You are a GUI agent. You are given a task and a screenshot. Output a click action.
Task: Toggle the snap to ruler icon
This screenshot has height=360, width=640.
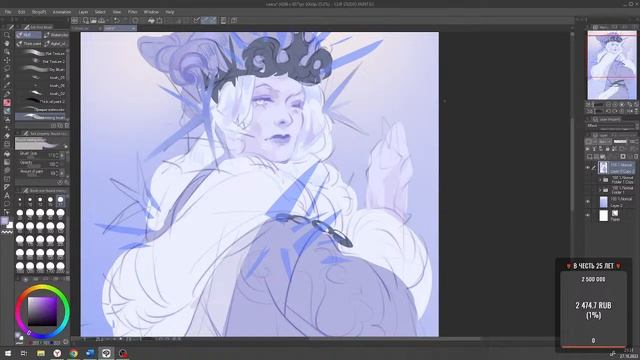(x=205, y=20)
